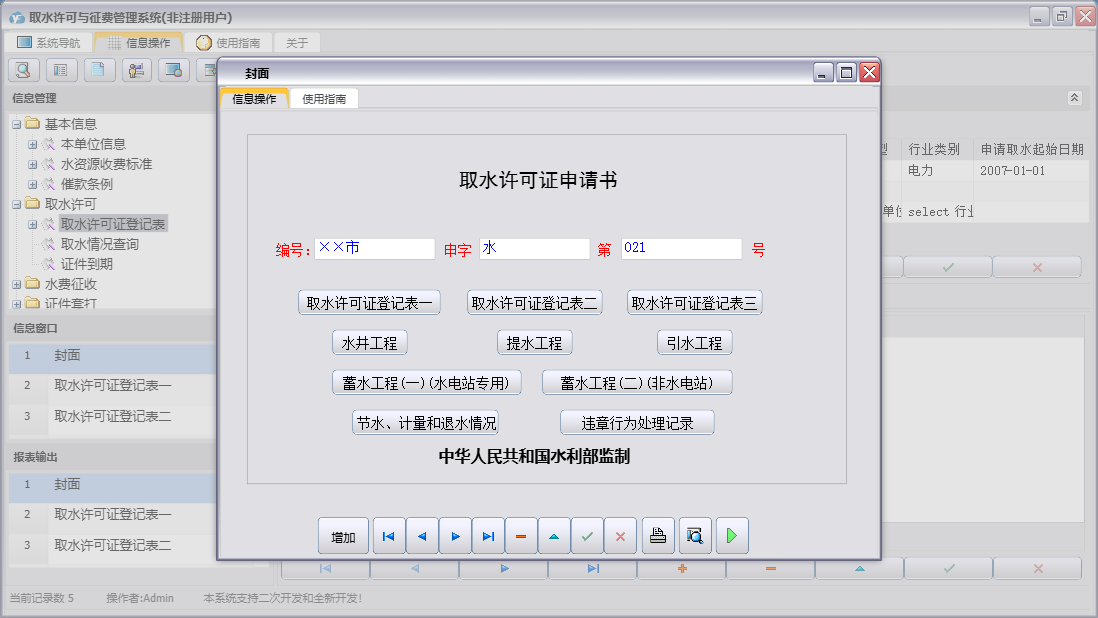Collapse the right panel with the chevron
Screen dimensions: 1098x618
pyautogui.click(x=1075, y=98)
